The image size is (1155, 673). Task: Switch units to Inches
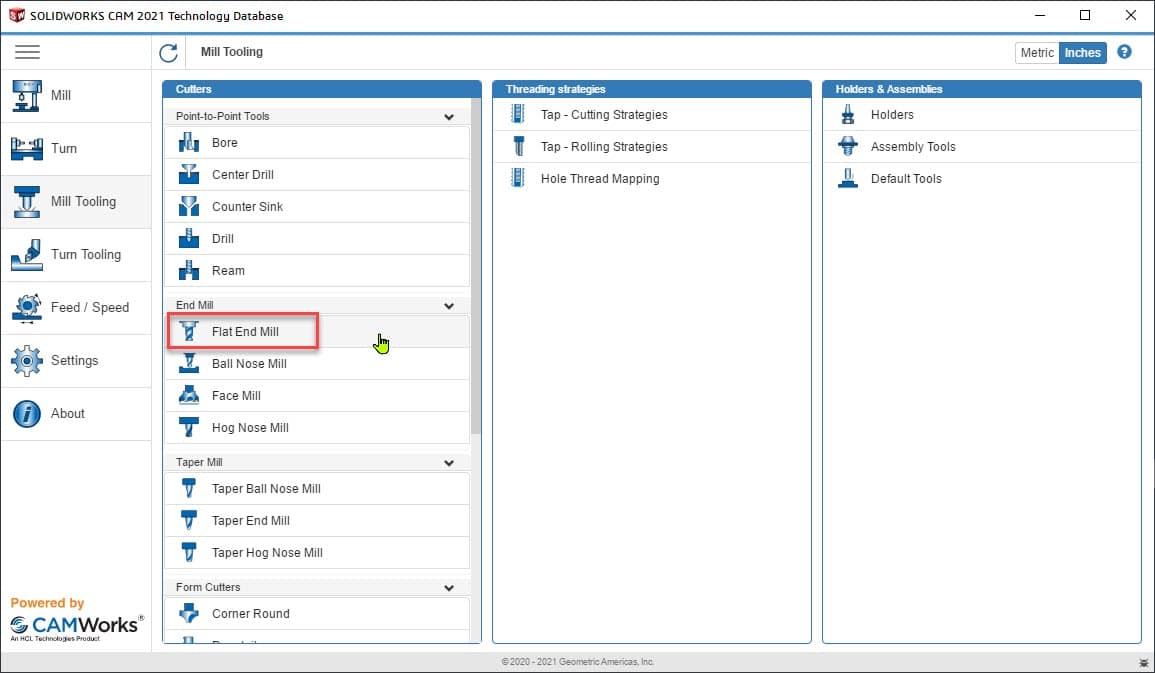click(1083, 53)
